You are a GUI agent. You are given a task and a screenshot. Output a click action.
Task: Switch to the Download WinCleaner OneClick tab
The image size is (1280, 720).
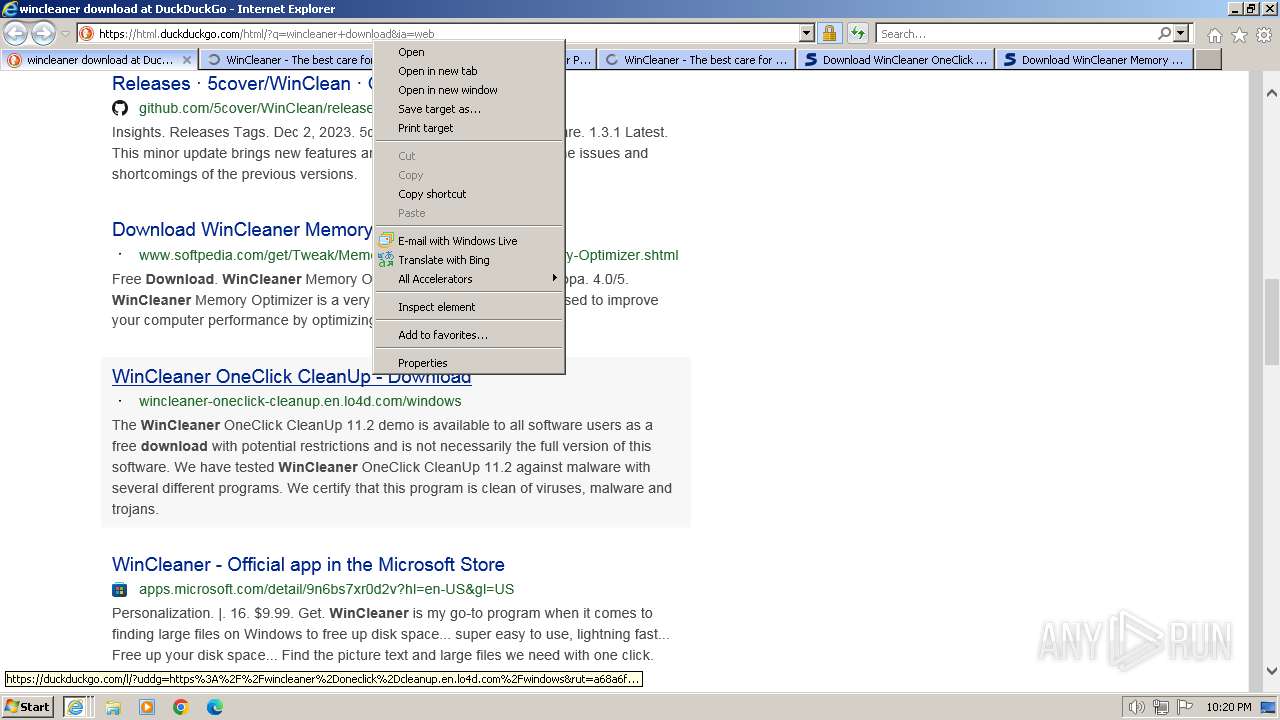coord(897,60)
